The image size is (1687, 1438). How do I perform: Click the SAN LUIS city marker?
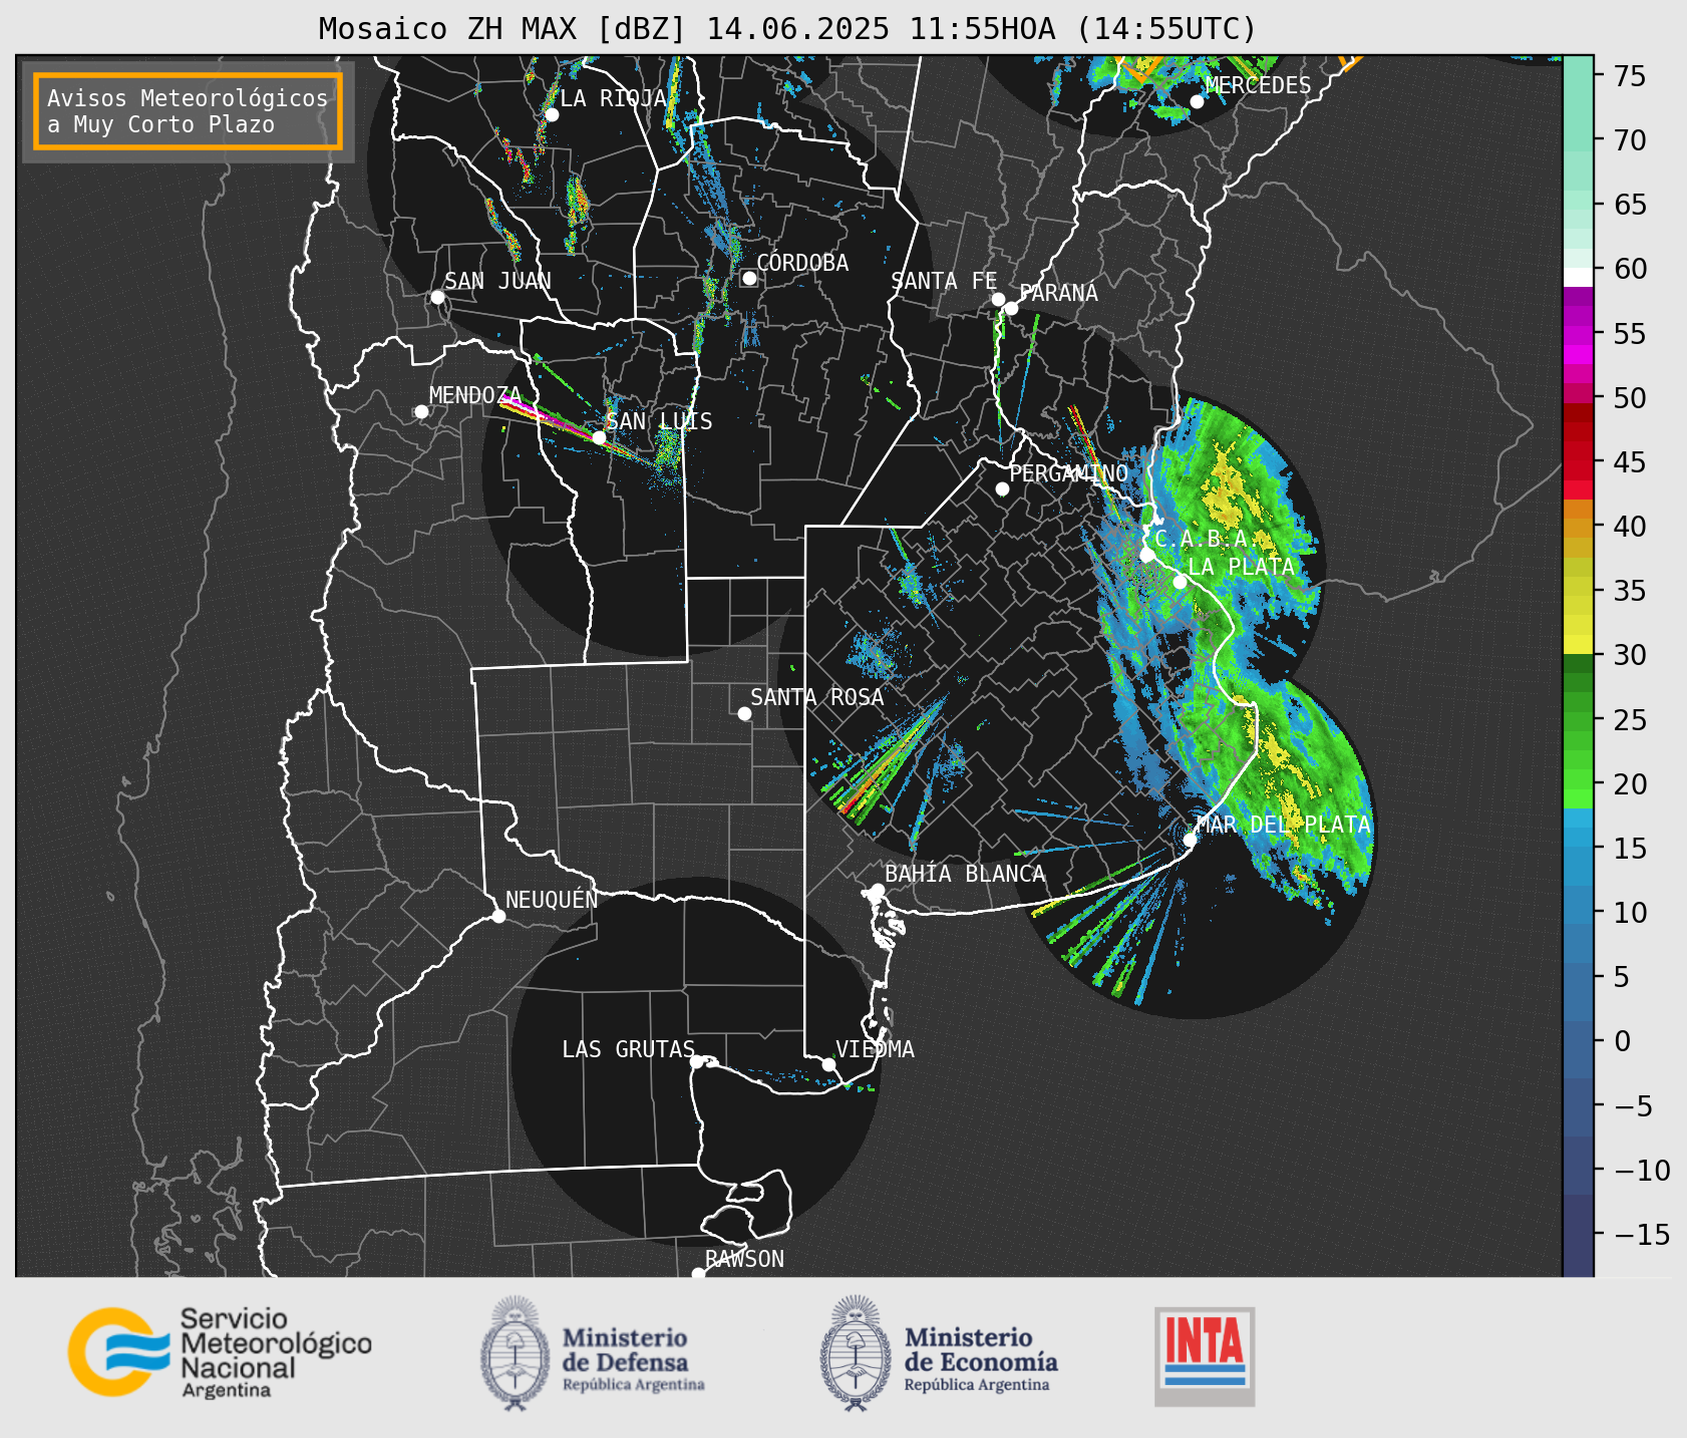click(599, 438)
